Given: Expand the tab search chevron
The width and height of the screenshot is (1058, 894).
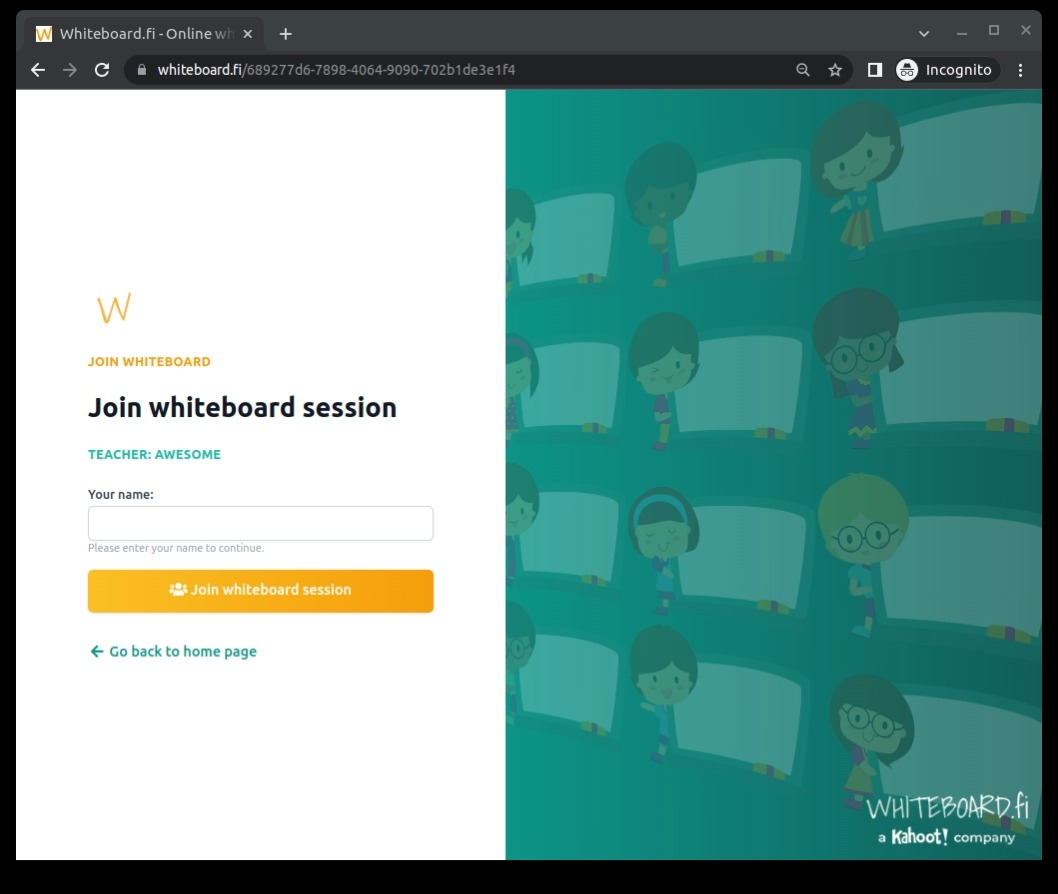Looking at the screenshot, I should click(x=924, y=34).
